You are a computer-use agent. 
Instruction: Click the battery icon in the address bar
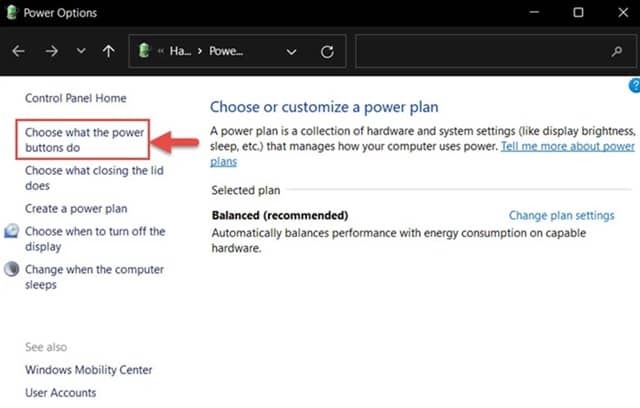click(x=144, y=51)
